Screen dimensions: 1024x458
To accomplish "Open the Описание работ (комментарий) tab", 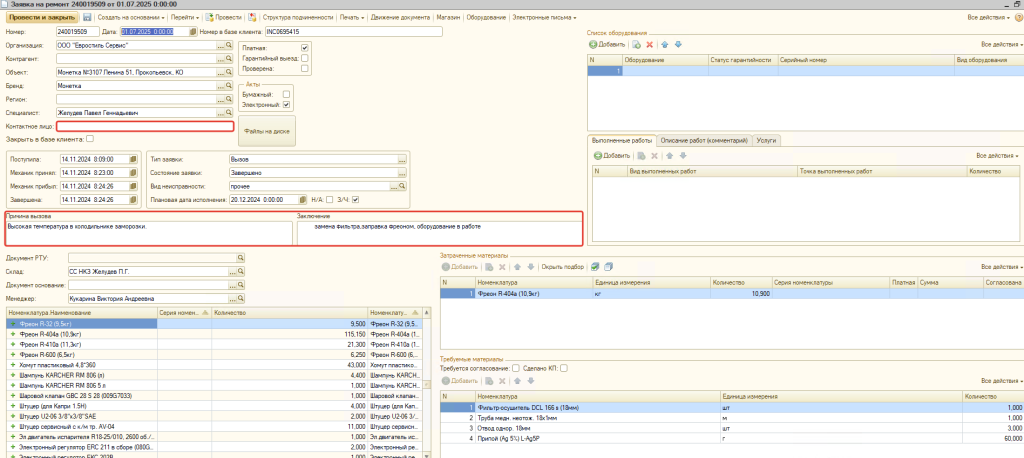I will [703, 141].
